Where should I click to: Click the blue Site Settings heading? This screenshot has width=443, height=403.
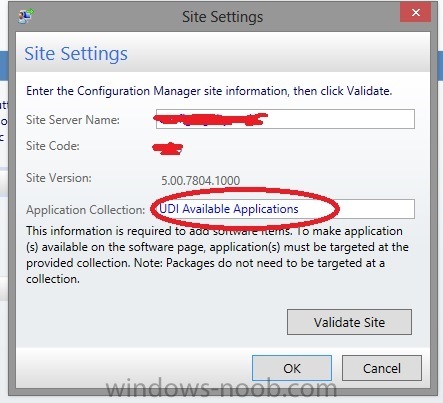(76, 53)
